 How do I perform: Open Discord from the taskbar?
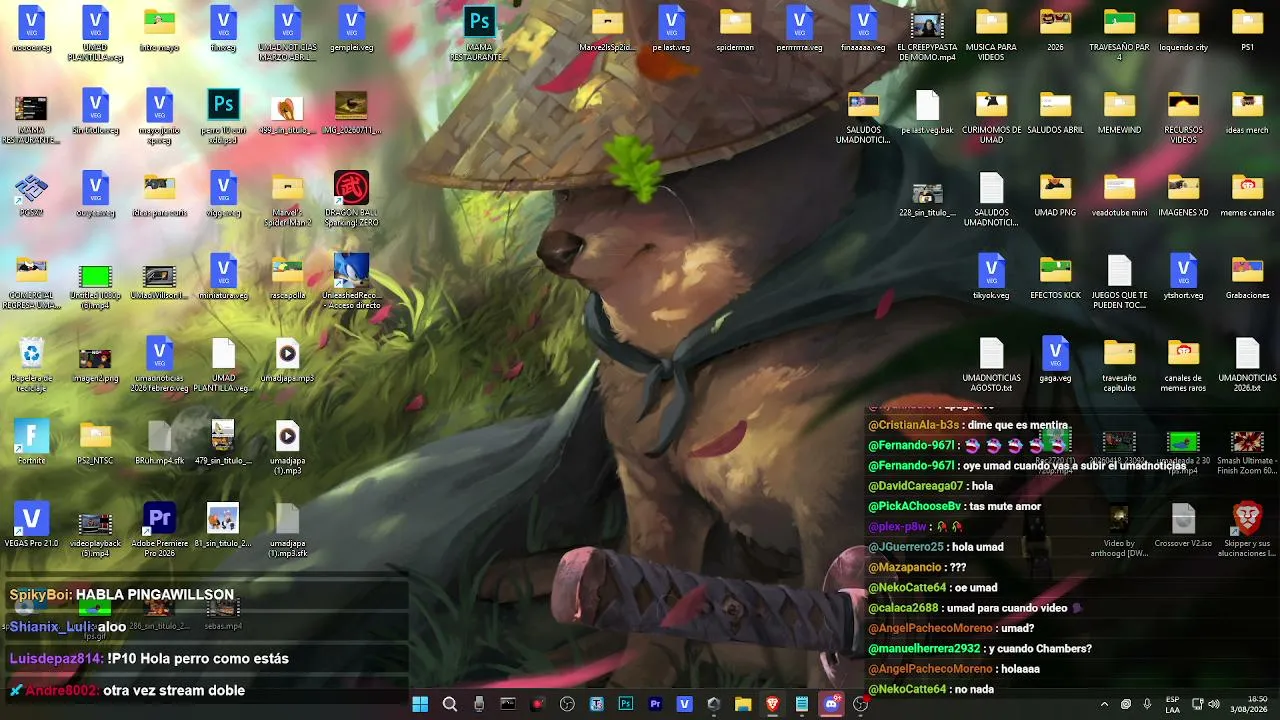(831, 704)
